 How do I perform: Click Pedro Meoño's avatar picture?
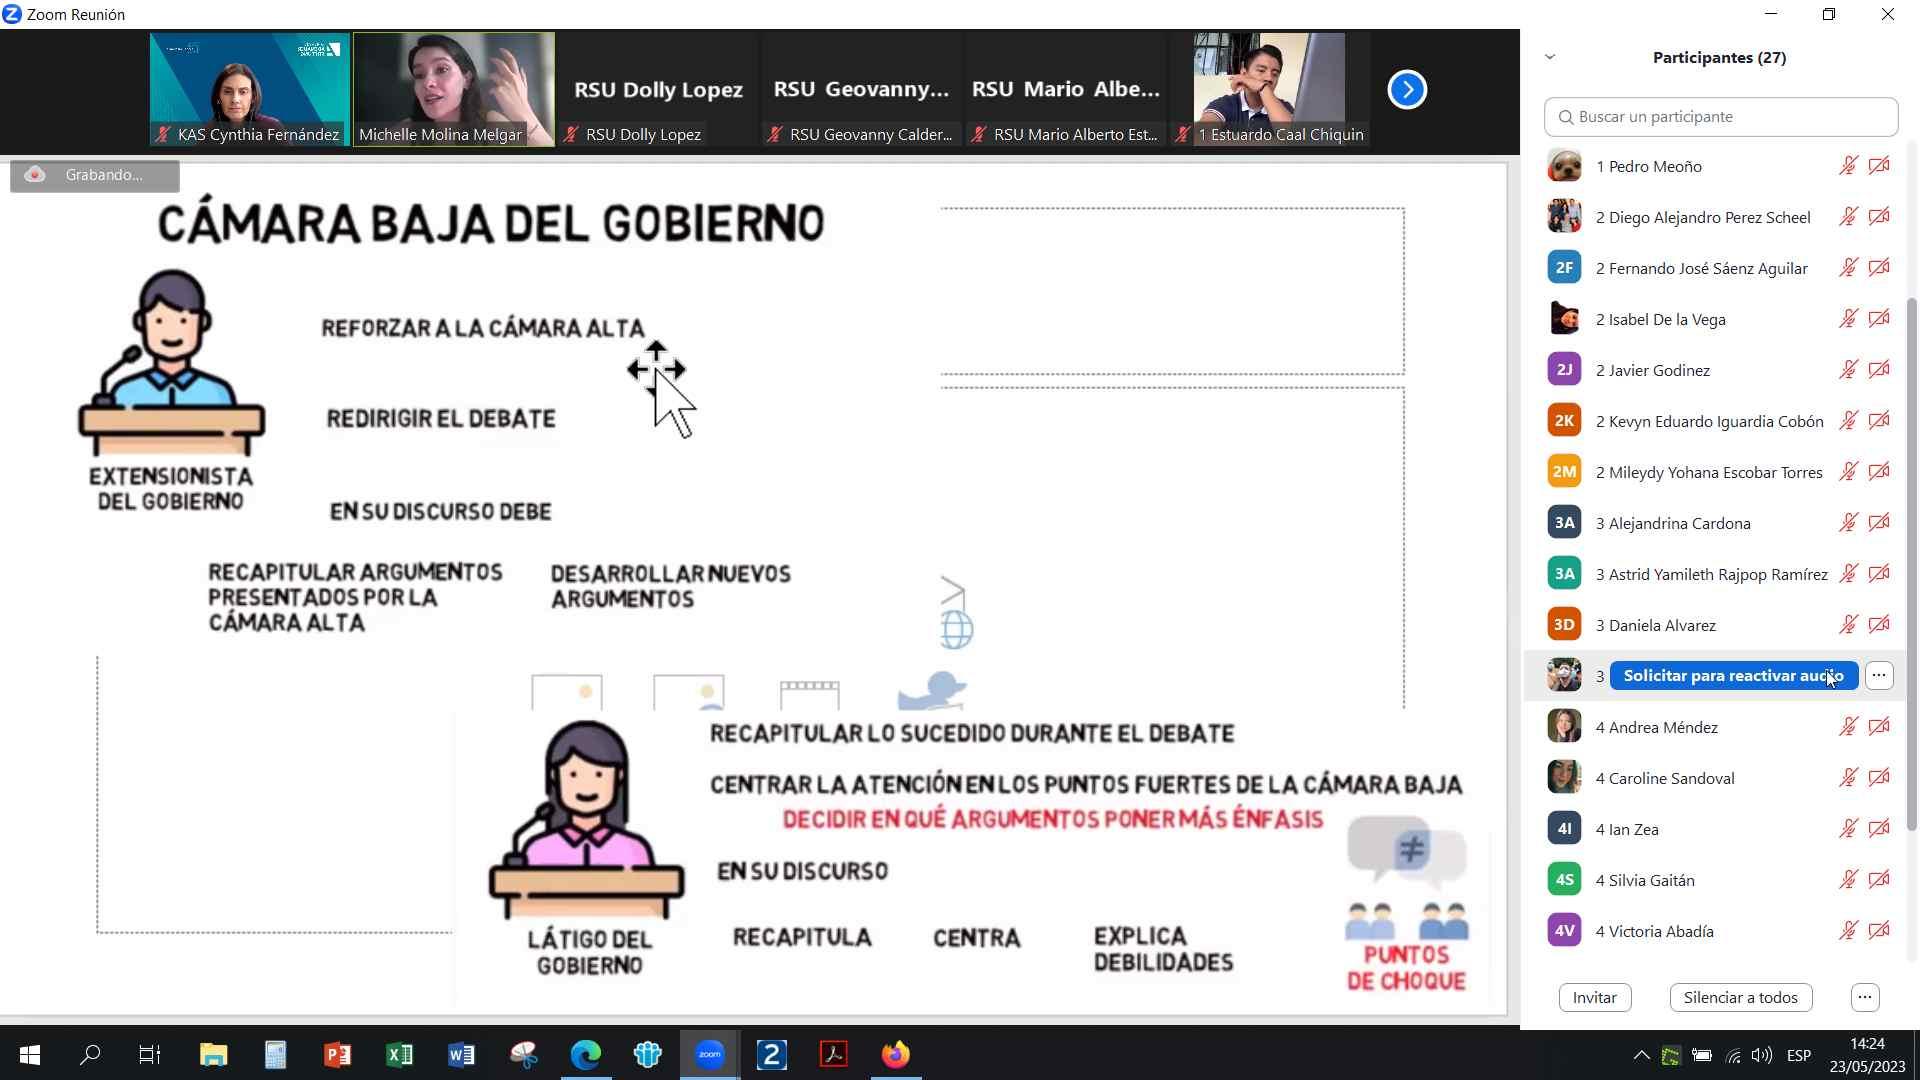[x=1564, y=166]
